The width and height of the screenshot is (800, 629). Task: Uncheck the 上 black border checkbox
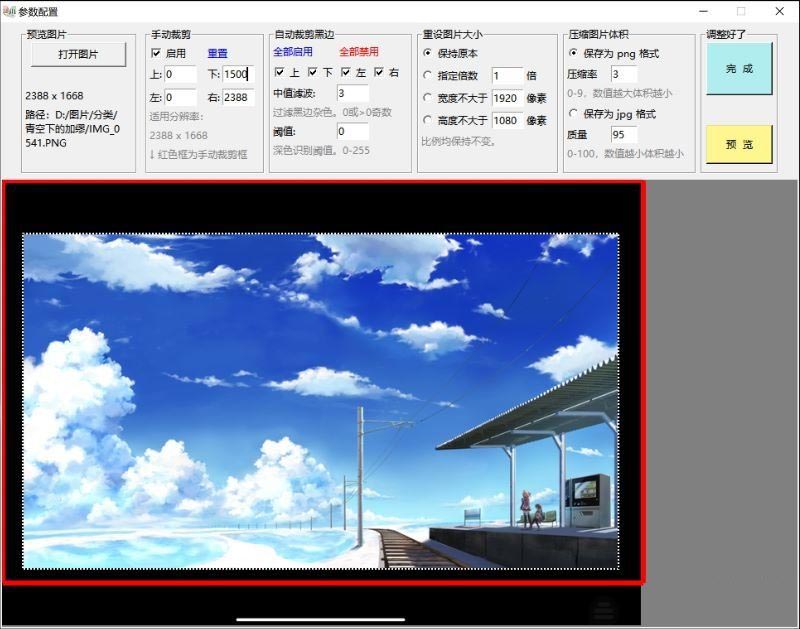click(280, 73)
